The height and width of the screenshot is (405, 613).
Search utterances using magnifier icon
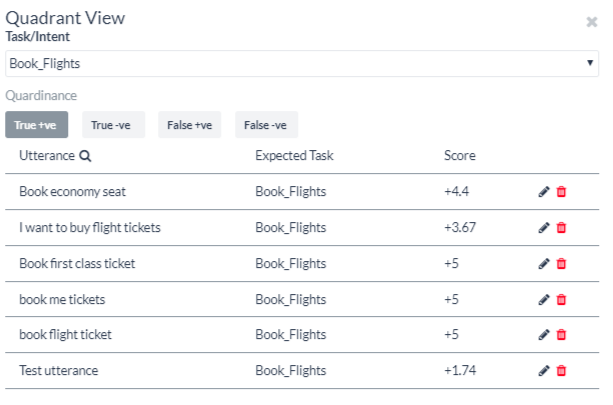pos(85,156)
